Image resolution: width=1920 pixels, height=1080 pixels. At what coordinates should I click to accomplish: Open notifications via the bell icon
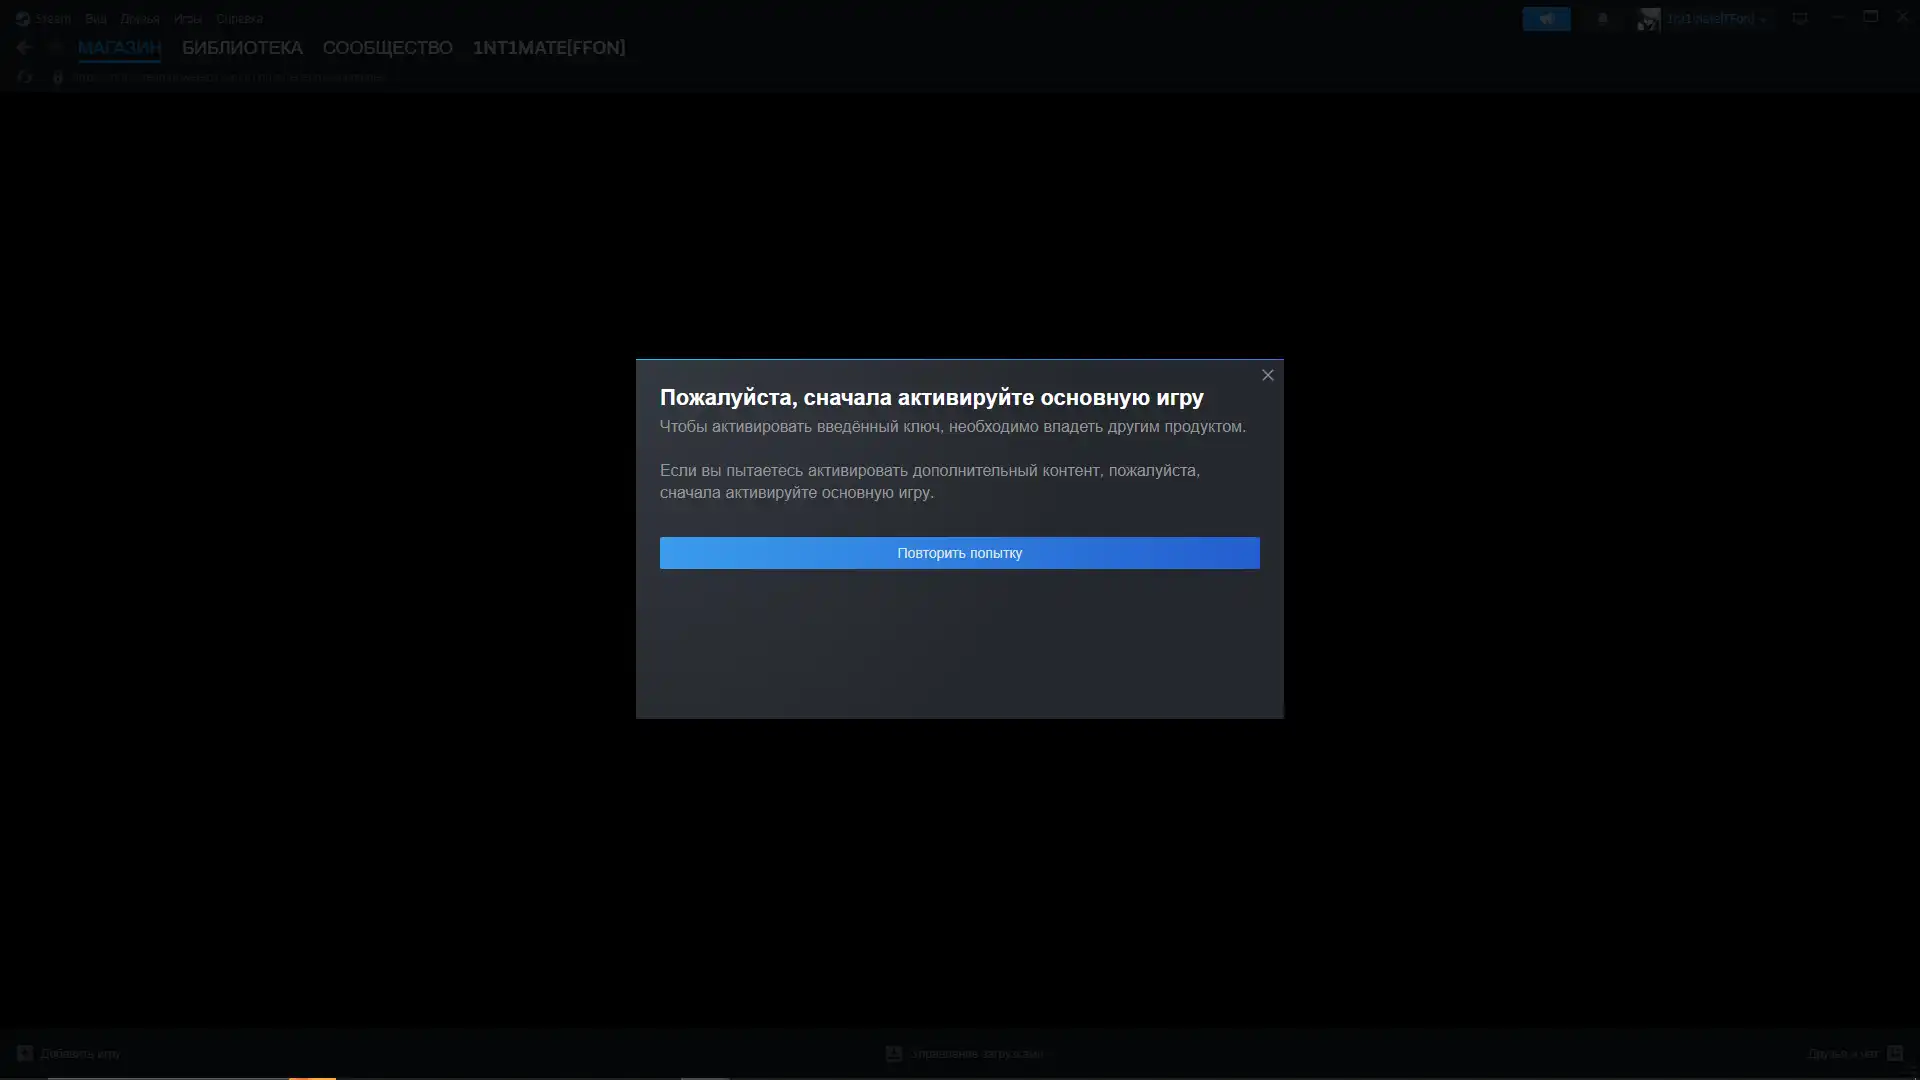(1603, 19)
